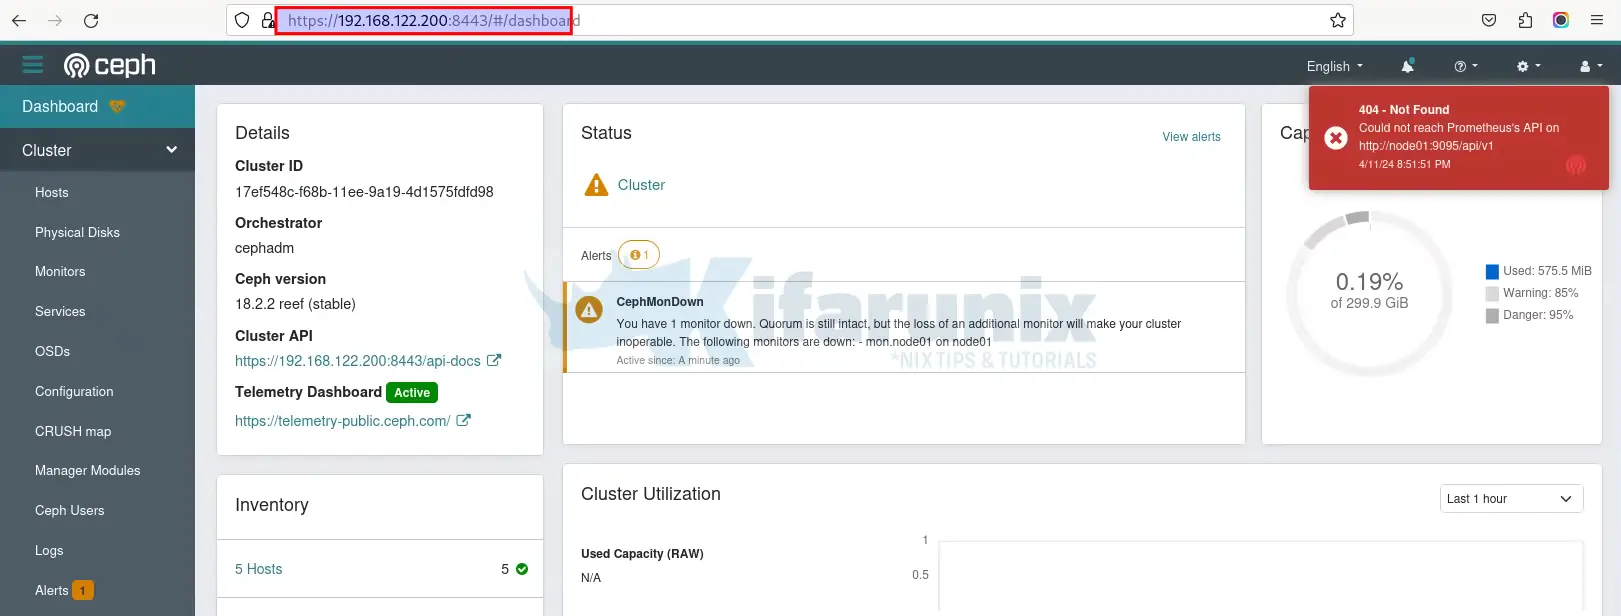1621x616 pixels.
Task: Open the Last 1 hour time range dropdown
Action: pyautogui.click(x=1509, y=499)
